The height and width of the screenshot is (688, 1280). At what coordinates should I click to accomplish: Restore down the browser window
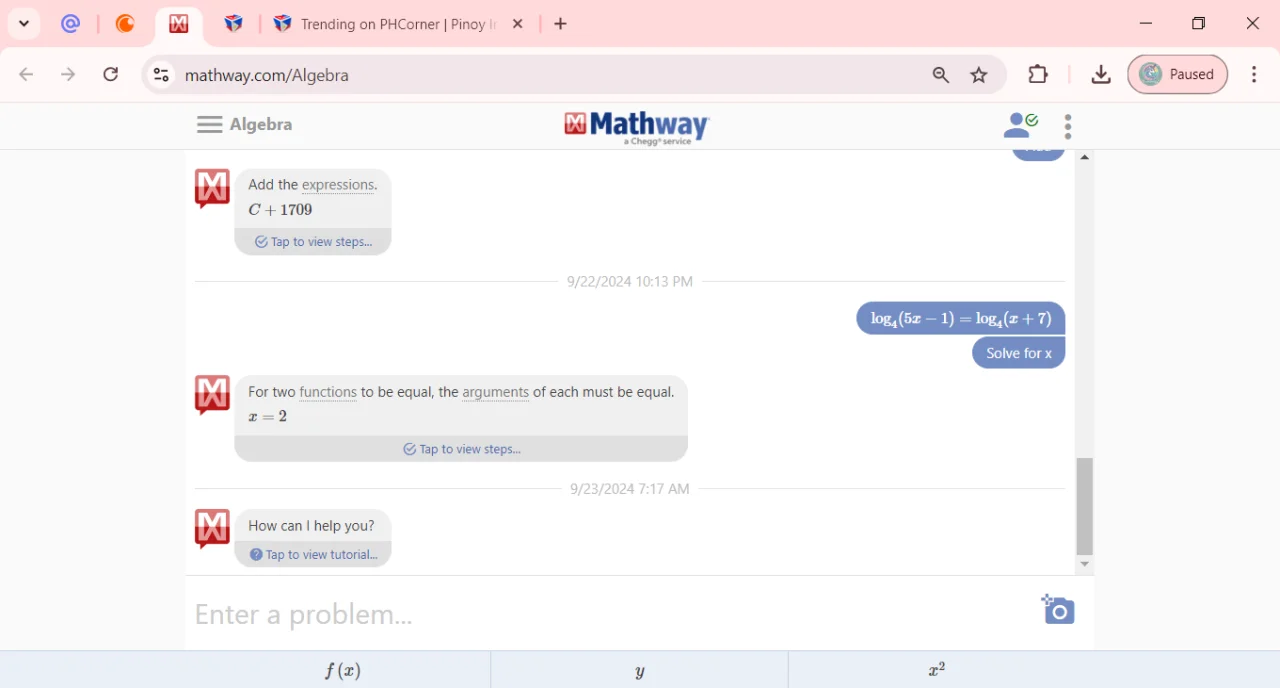1199,23
